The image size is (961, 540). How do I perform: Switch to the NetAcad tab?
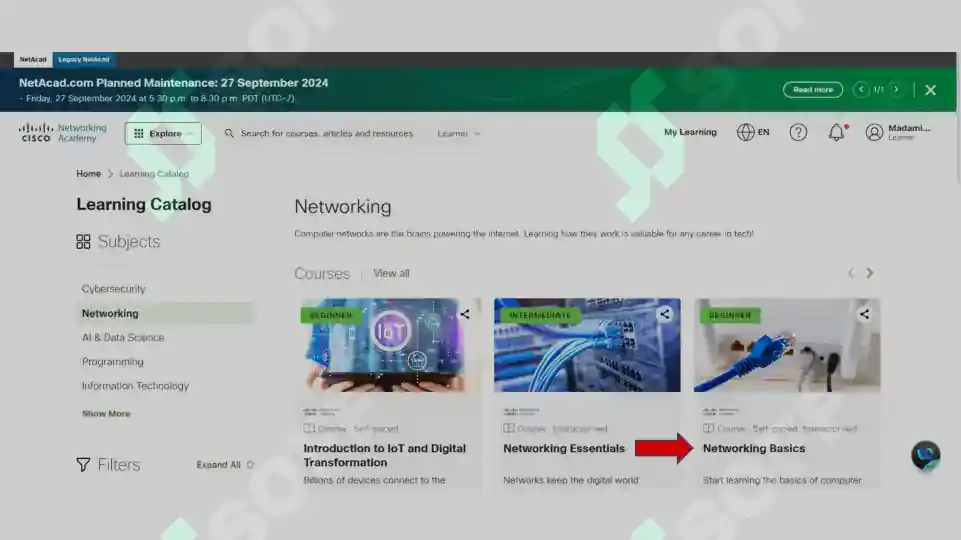tap(32, 59)
